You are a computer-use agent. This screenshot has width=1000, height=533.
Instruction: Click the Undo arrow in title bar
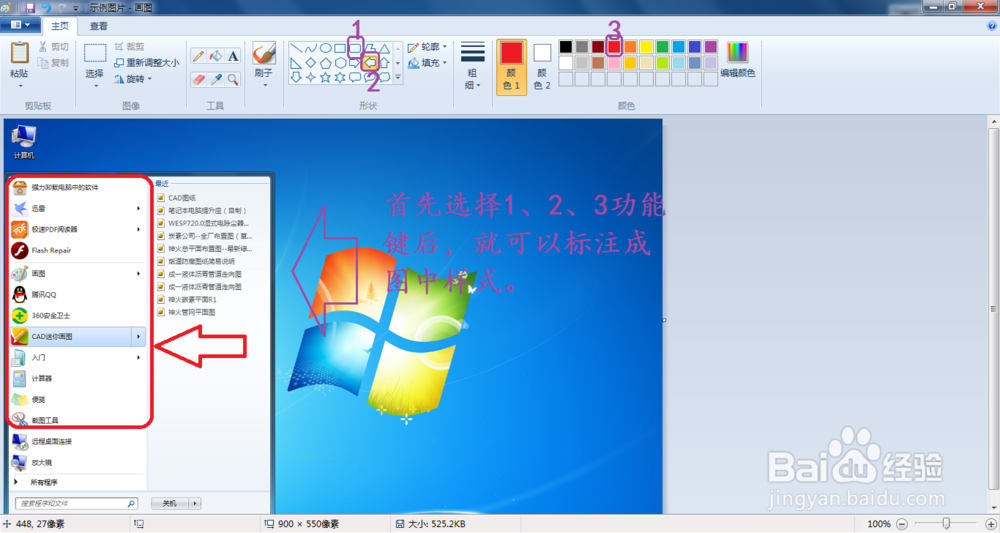46,8
